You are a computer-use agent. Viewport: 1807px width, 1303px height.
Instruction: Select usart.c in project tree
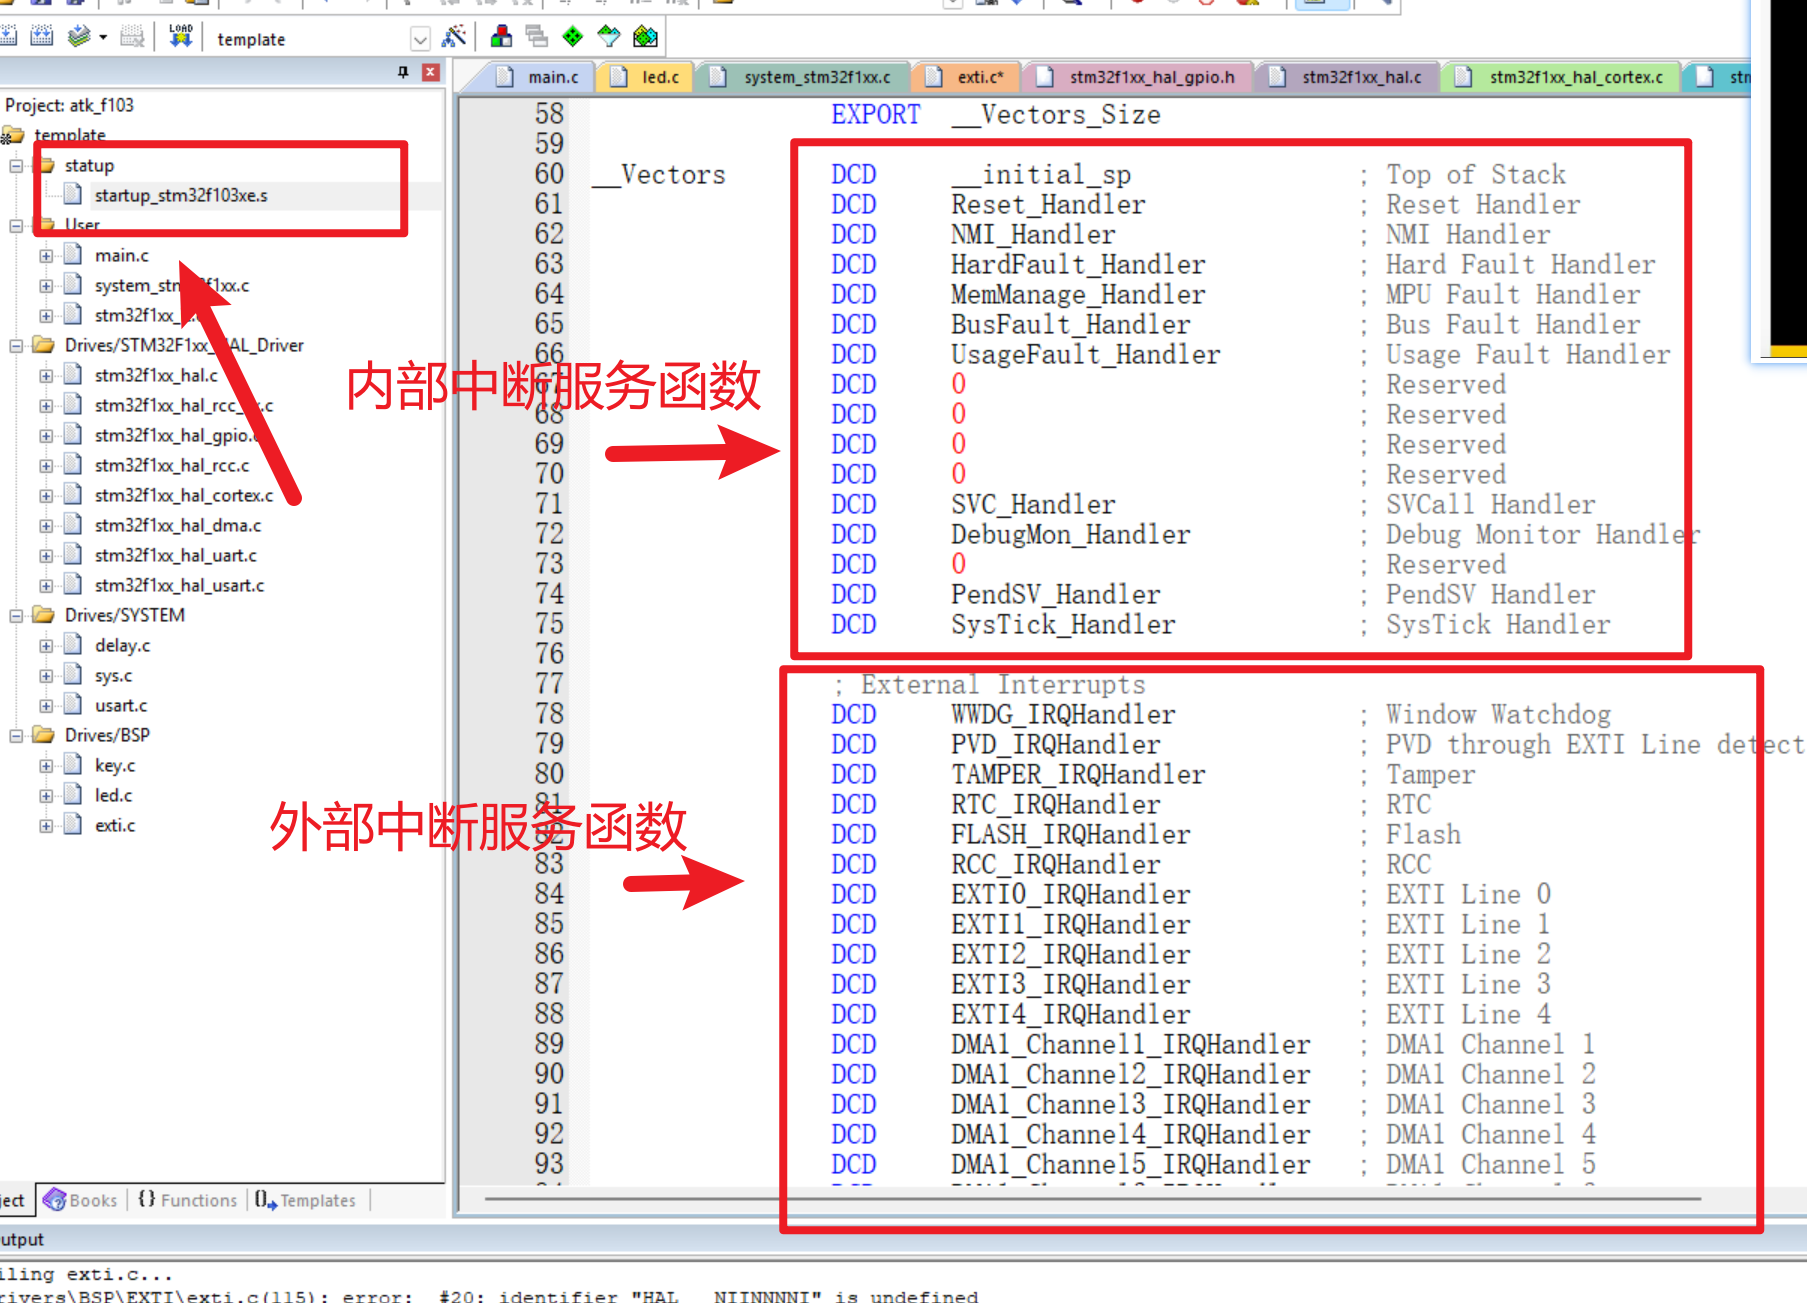(121, 705)
